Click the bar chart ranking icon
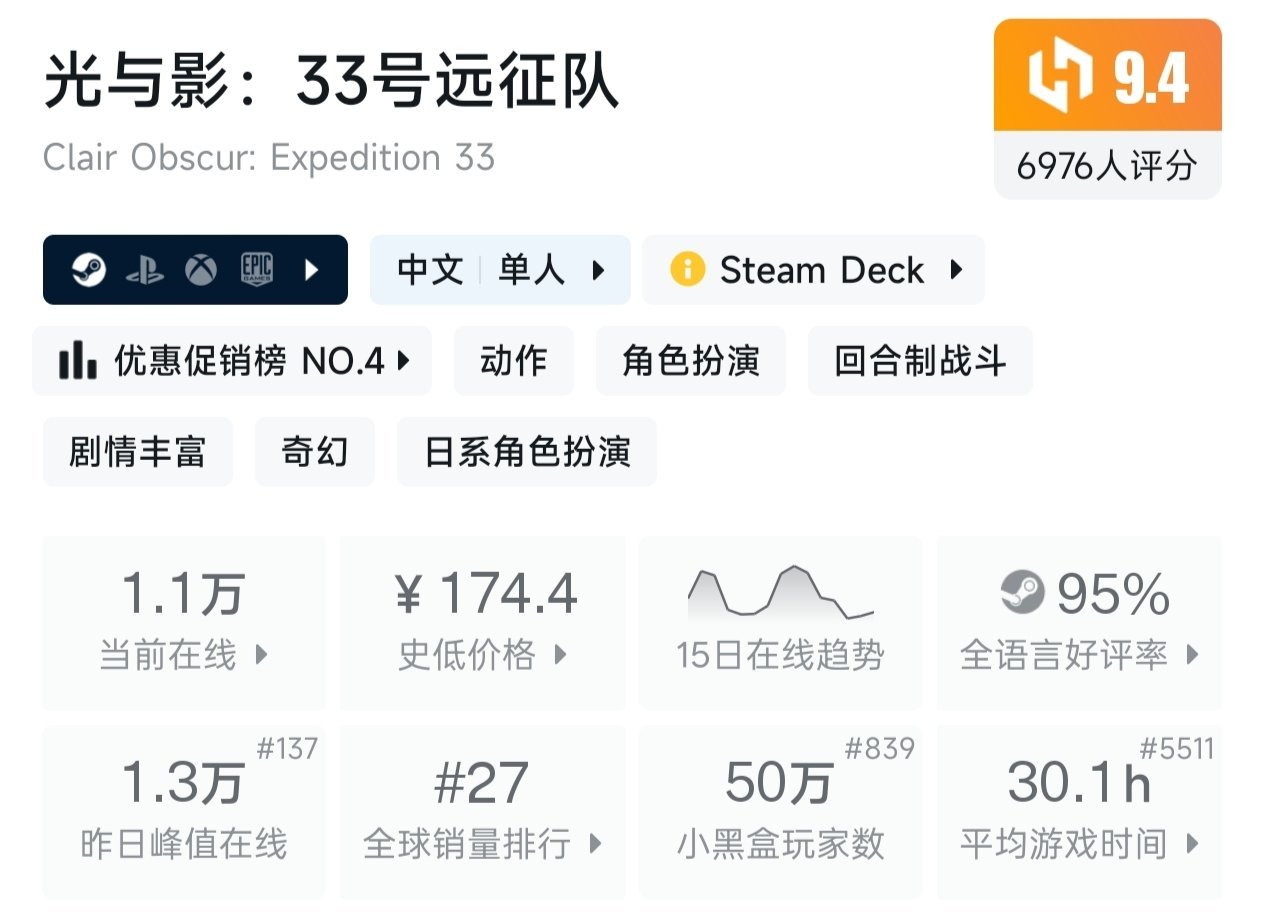Image resolution: width=1264 pixels, height=921 pixels. (77, 361)
